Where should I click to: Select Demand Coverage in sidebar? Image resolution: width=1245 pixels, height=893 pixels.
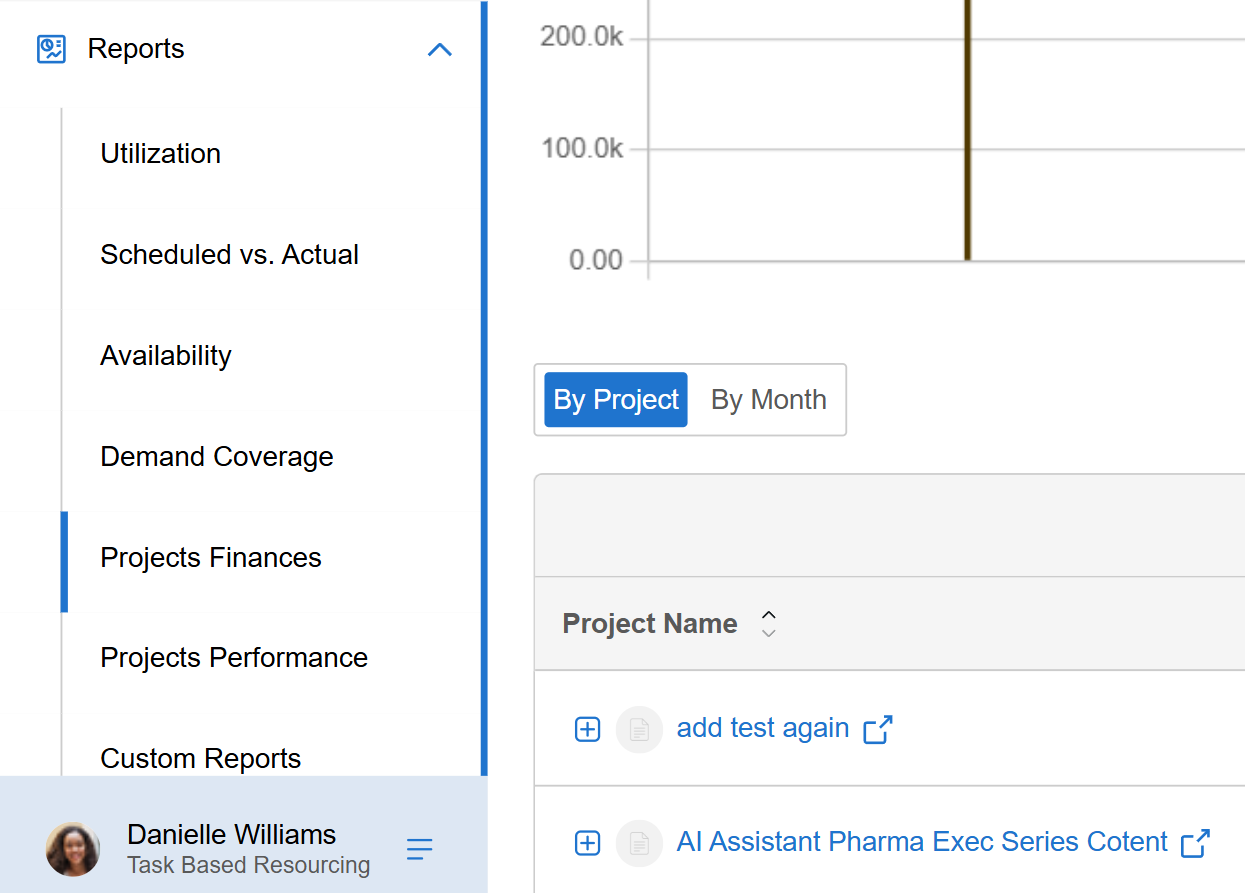(x=217, y=457)
